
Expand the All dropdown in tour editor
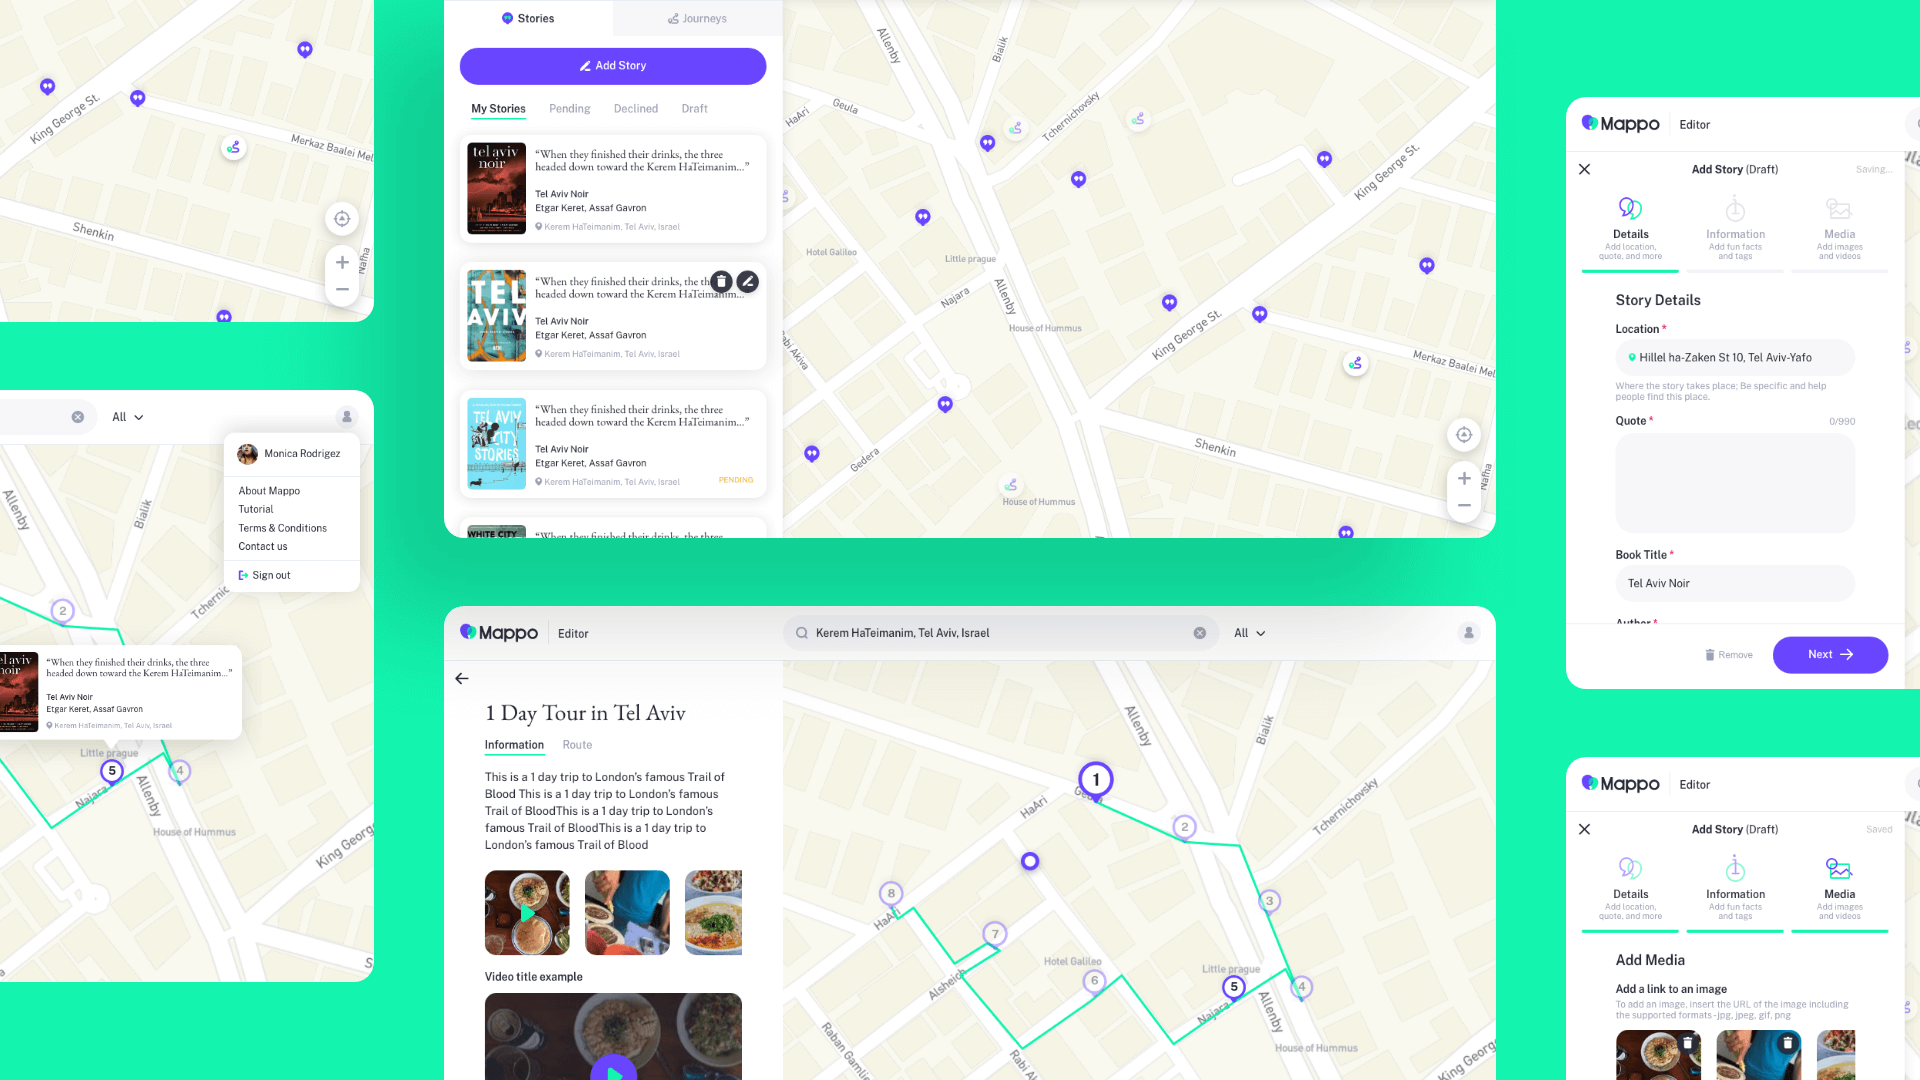[1249, 633]
